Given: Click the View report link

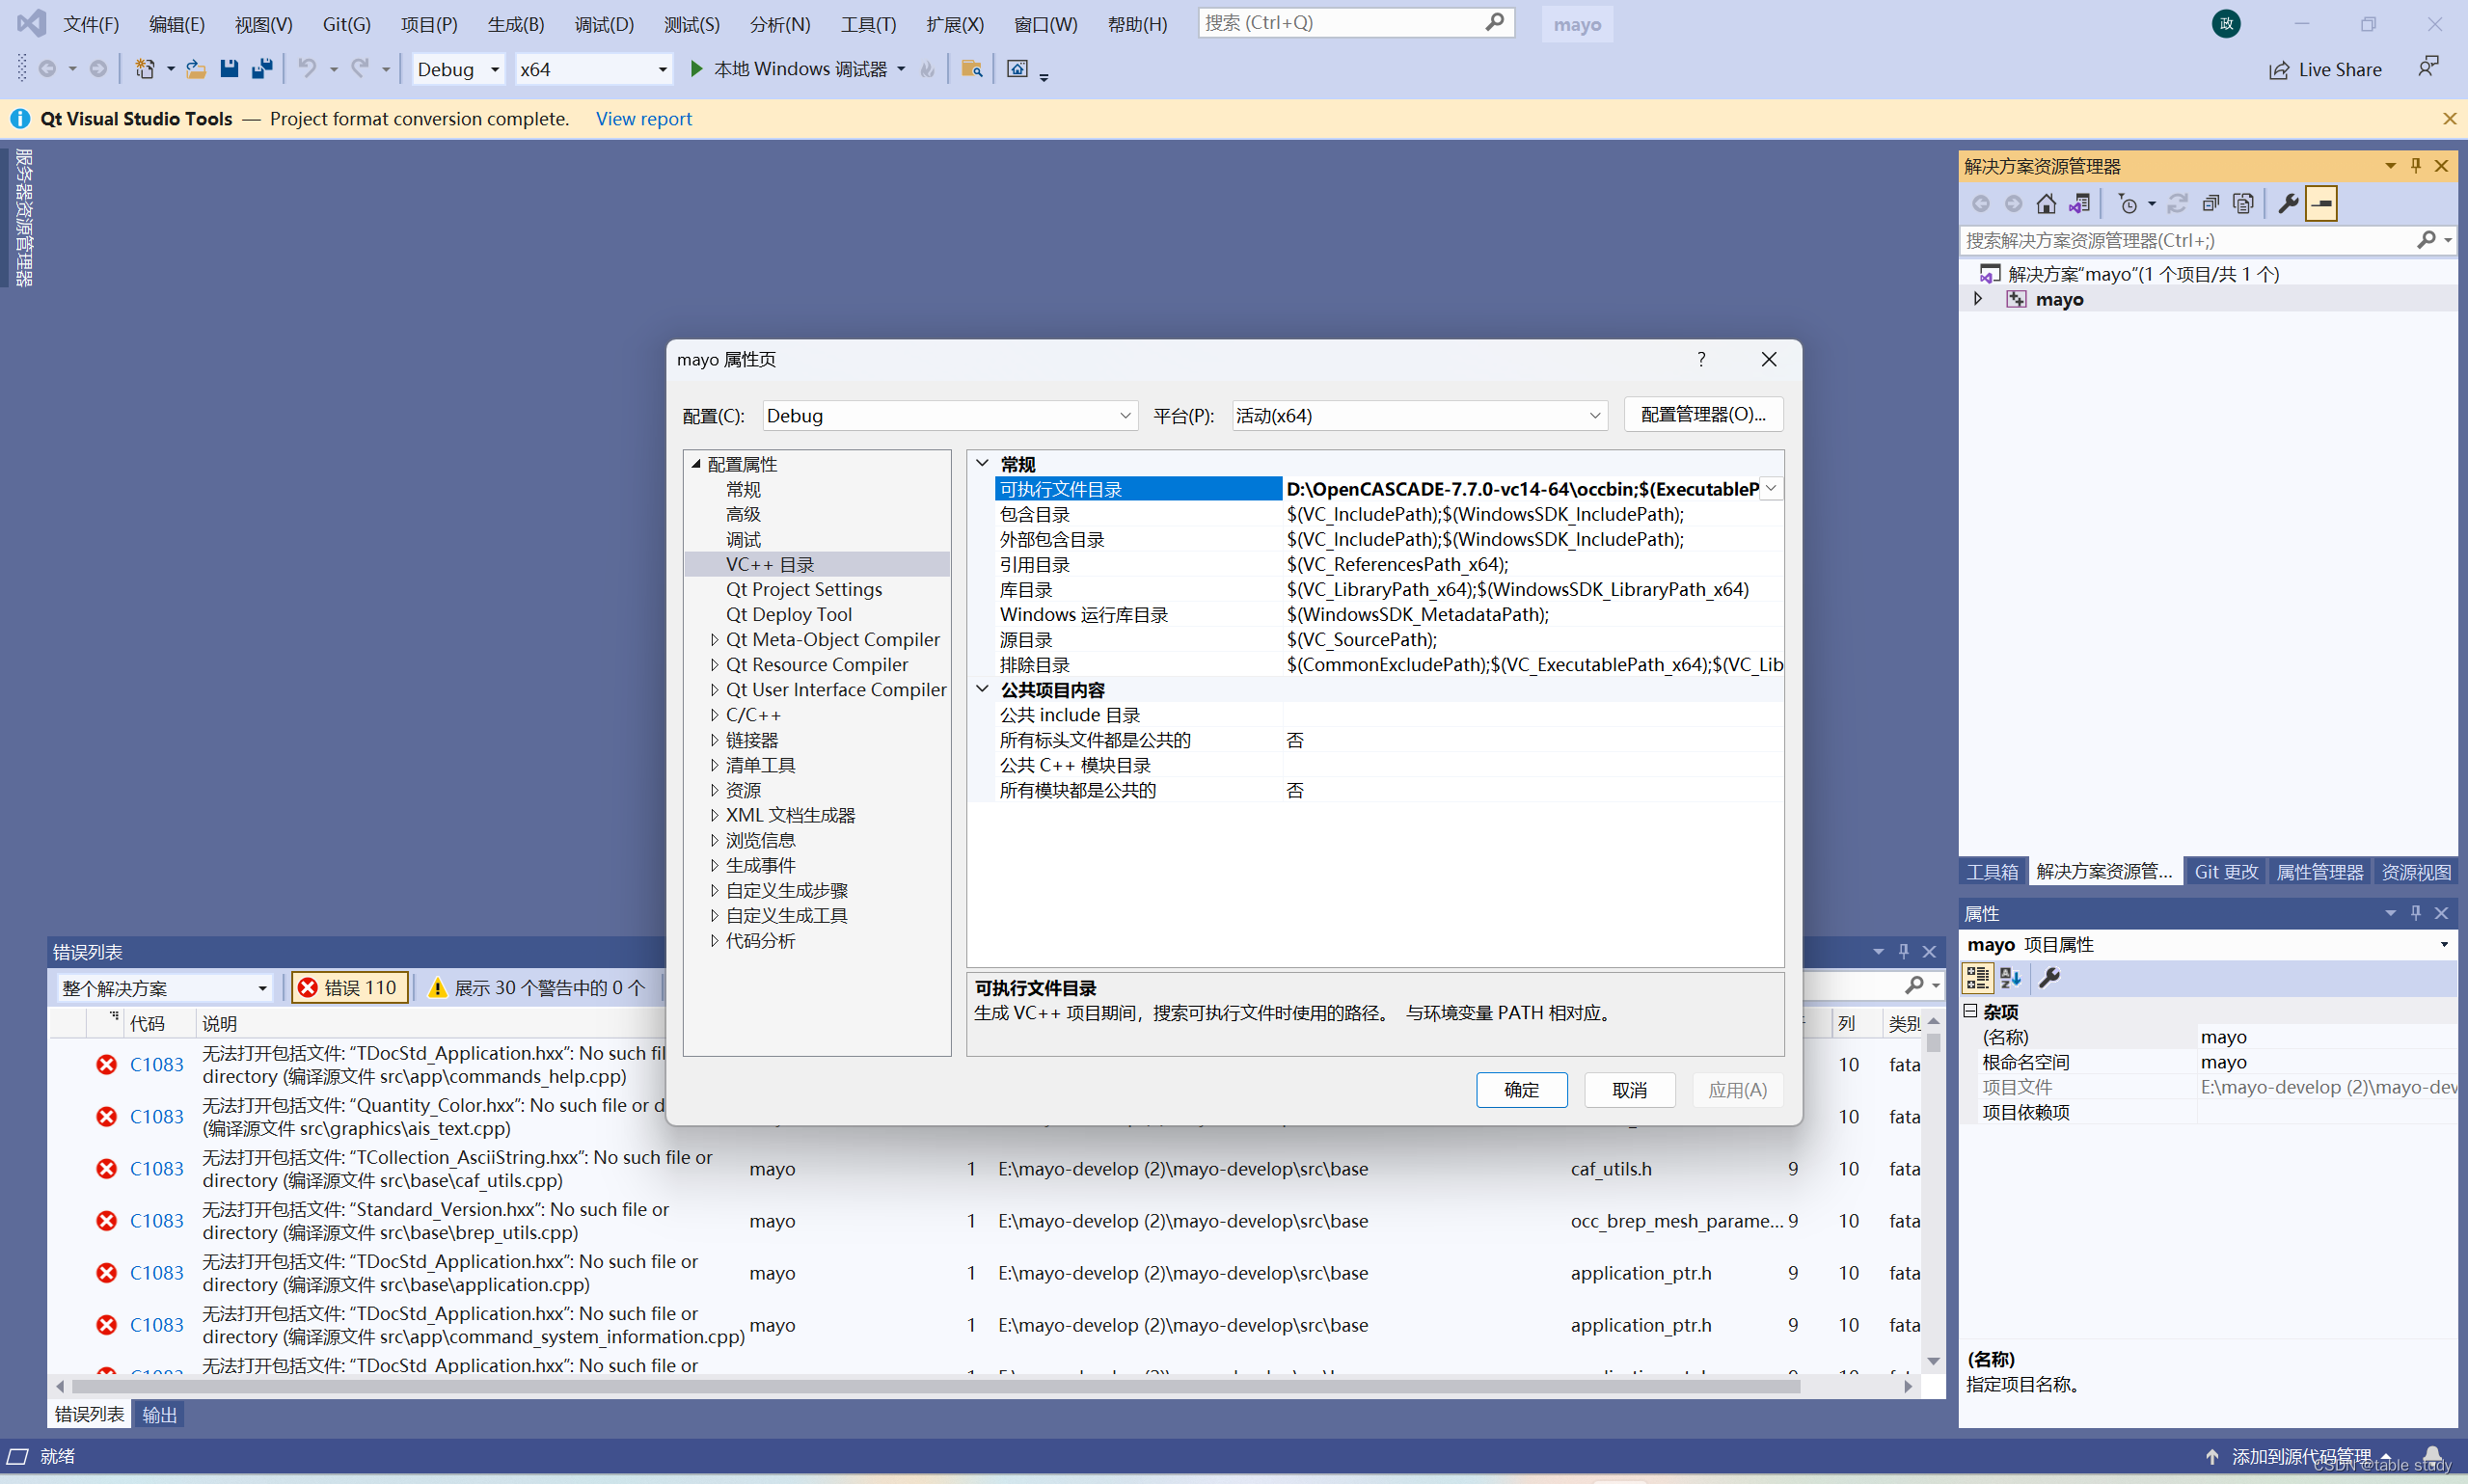Looking at the screenshot, I should coord(643,119).
